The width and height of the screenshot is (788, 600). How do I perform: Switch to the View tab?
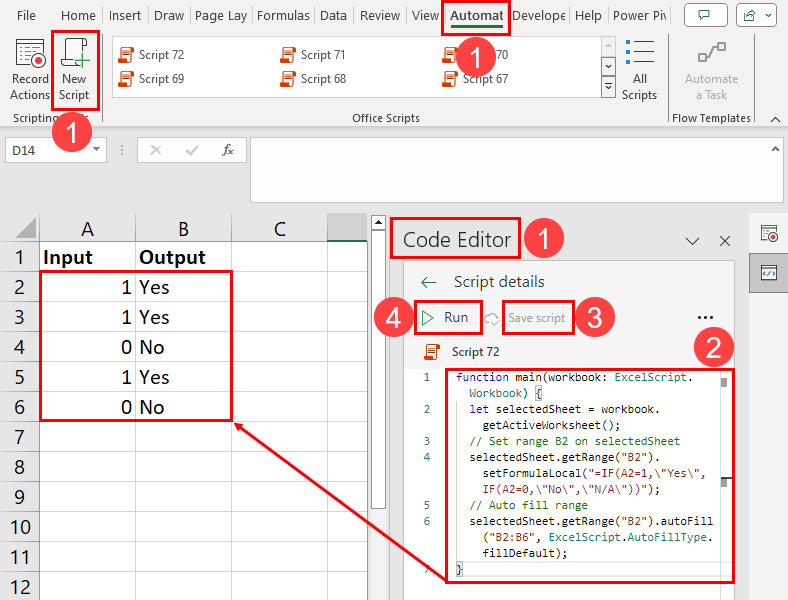click(425, 16)
